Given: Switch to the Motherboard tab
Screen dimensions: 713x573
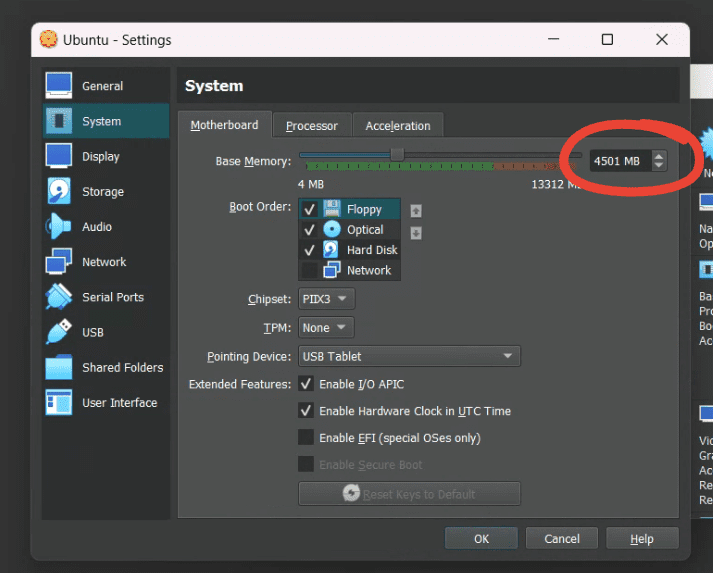Looking at the screenshot, I should (225, 125).
